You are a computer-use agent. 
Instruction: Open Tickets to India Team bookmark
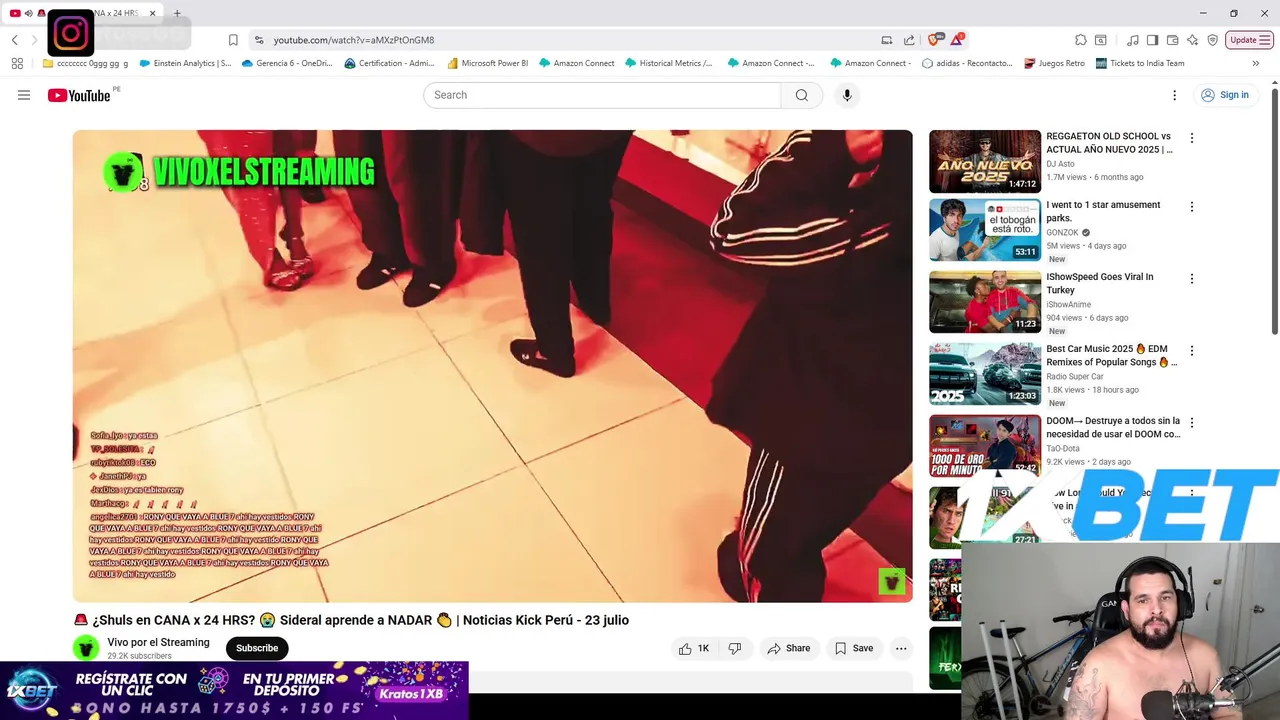coord(1140,63)
